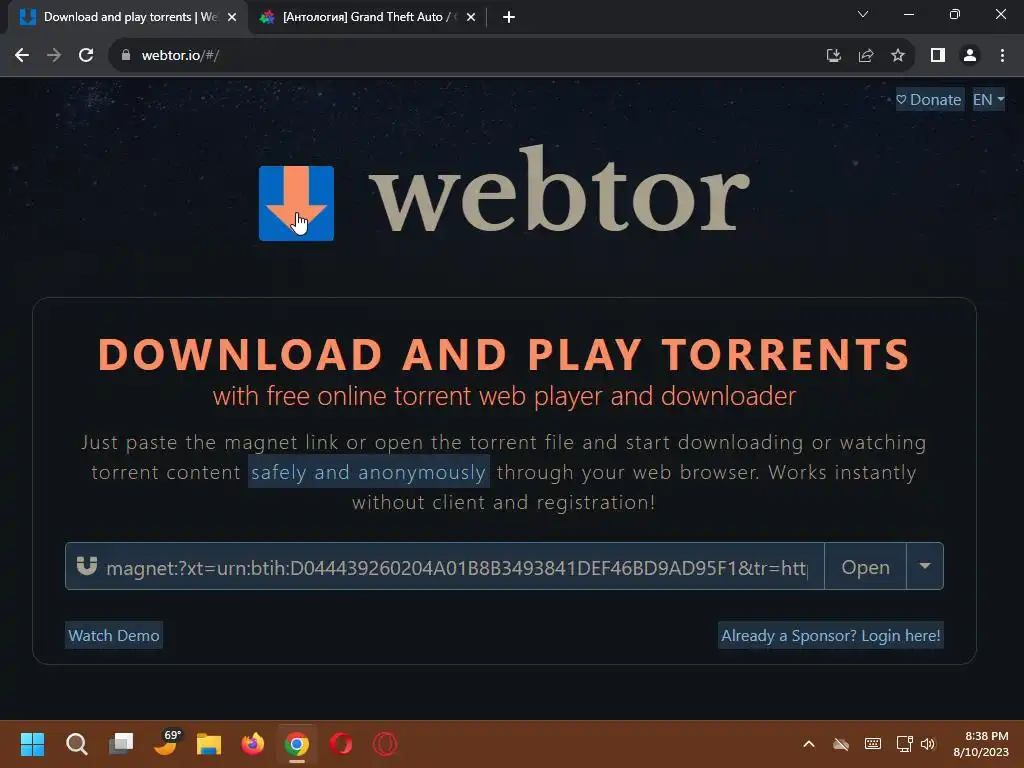This screenshot has height=768, width=1024.
Task: Toggle the browser side panel
Action: (x=938, y=56)
